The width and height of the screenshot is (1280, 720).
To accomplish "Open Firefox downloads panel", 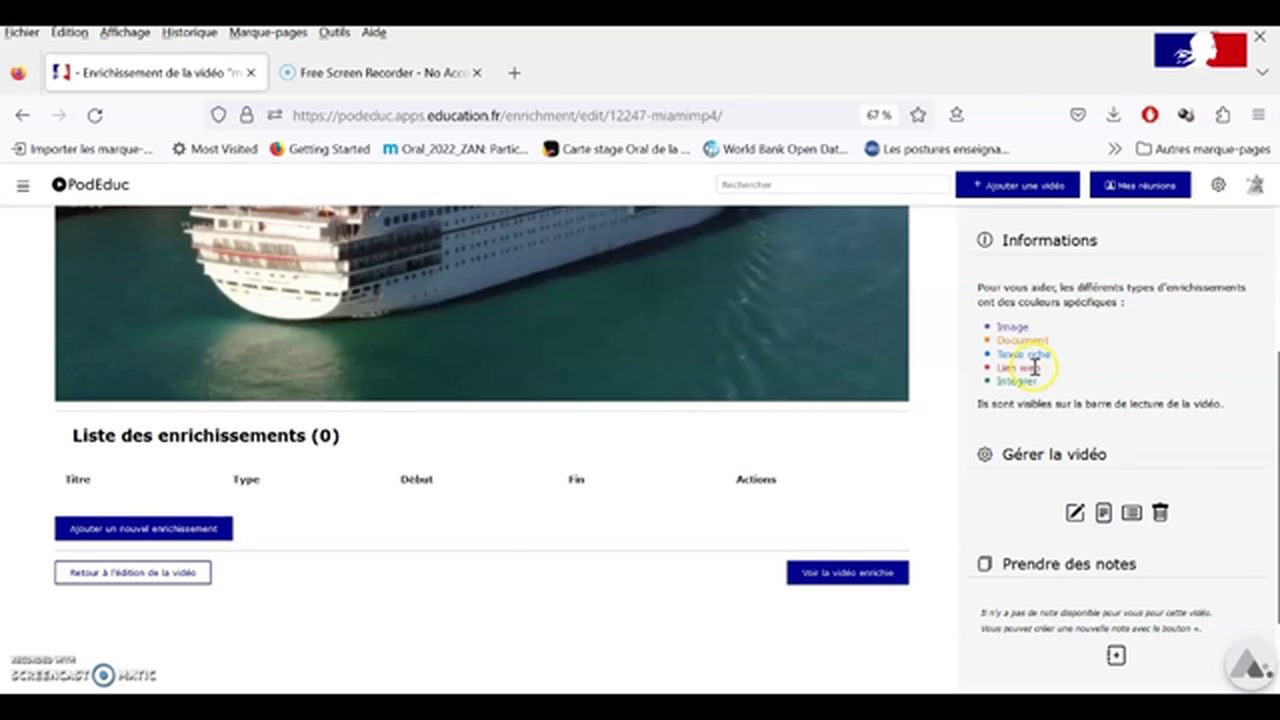I will (x=1113, y=115).
